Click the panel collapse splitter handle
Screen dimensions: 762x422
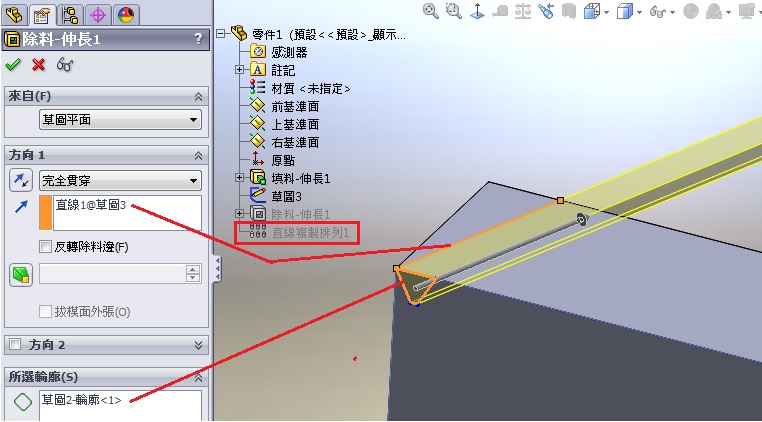tap(217, 269)
